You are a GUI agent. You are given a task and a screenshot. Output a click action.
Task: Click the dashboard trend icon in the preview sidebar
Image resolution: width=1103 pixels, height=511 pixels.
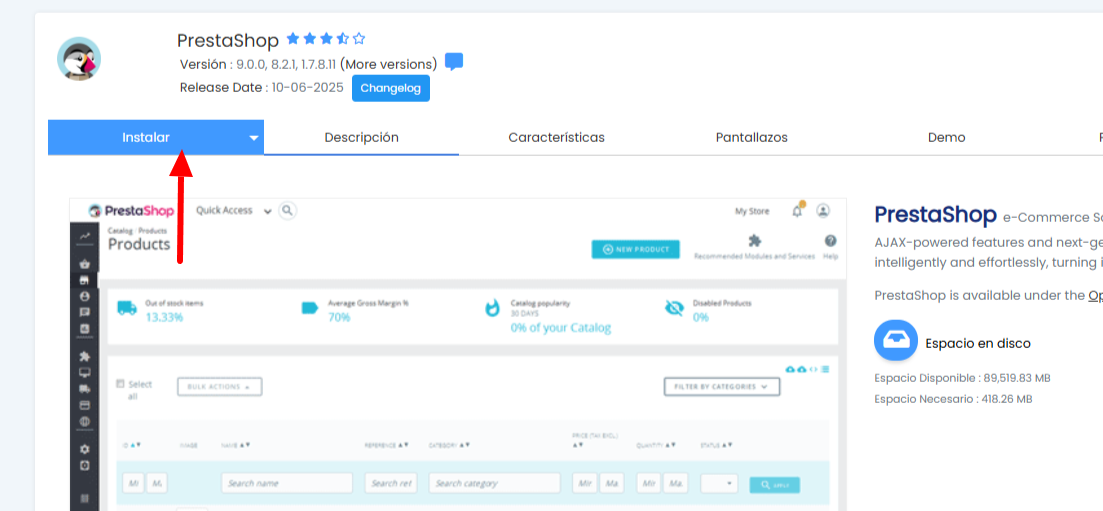tap(85, 236)
